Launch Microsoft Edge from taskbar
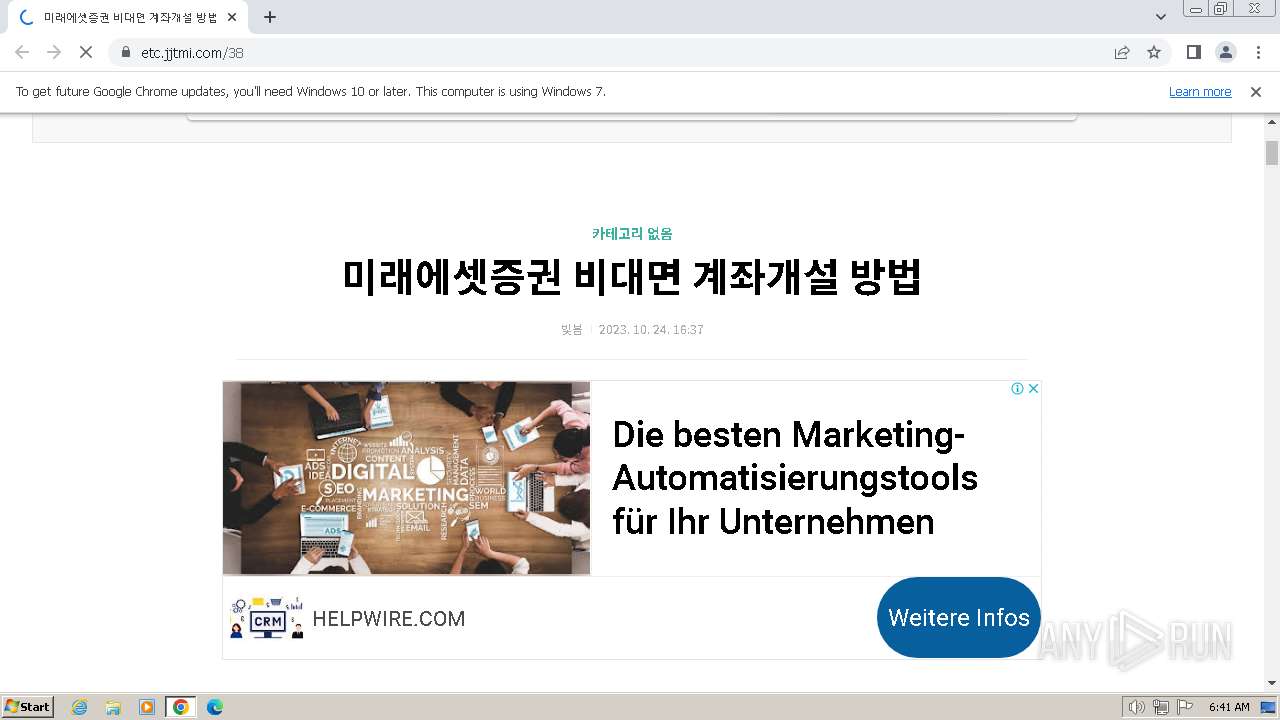The width and height of the screenshot is (1280, 720). [215, 707]
